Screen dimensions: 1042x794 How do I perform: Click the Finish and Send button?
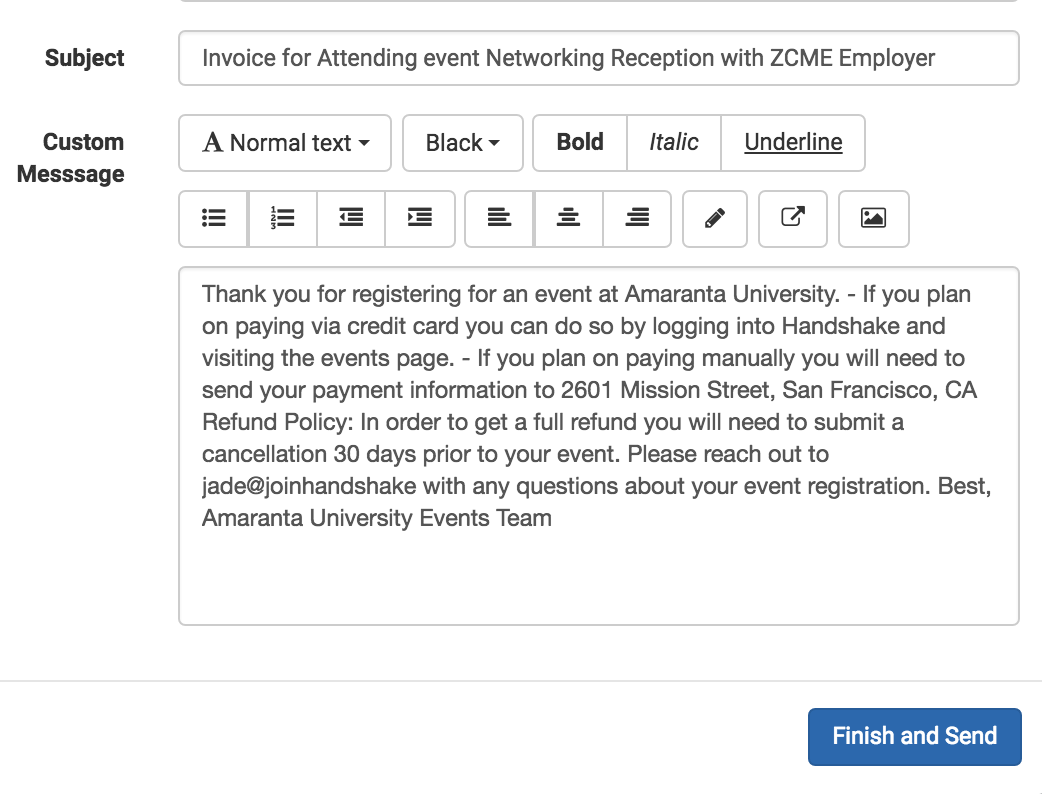click(914, 736)
